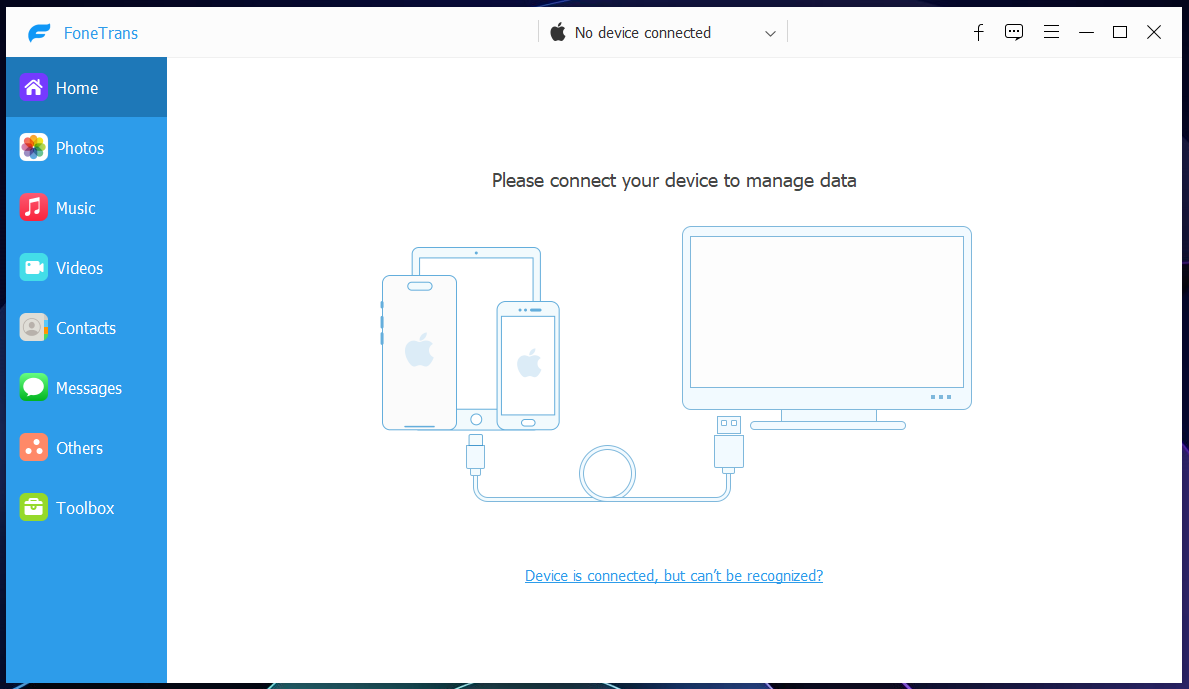Select the Music note icon
This screenshot has width=1189, height=689.
coord(33,208)
